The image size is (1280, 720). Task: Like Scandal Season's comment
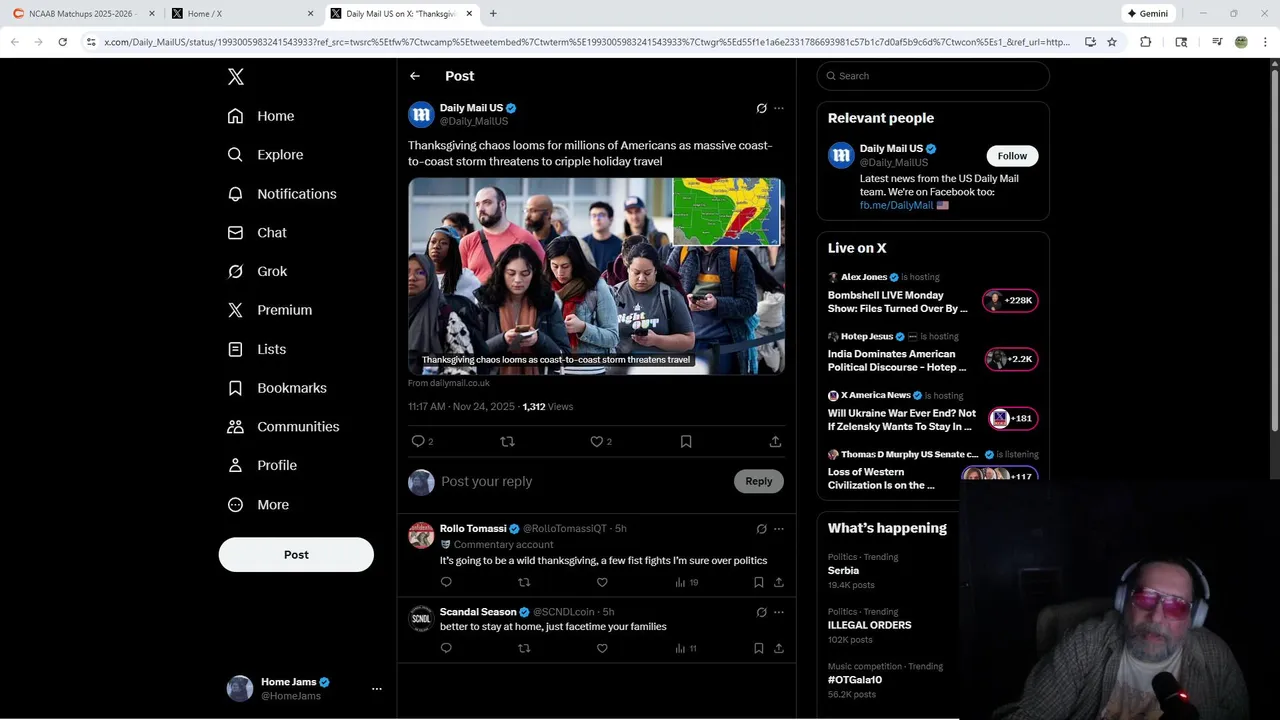pyautogui.click(x=602, y=648)
